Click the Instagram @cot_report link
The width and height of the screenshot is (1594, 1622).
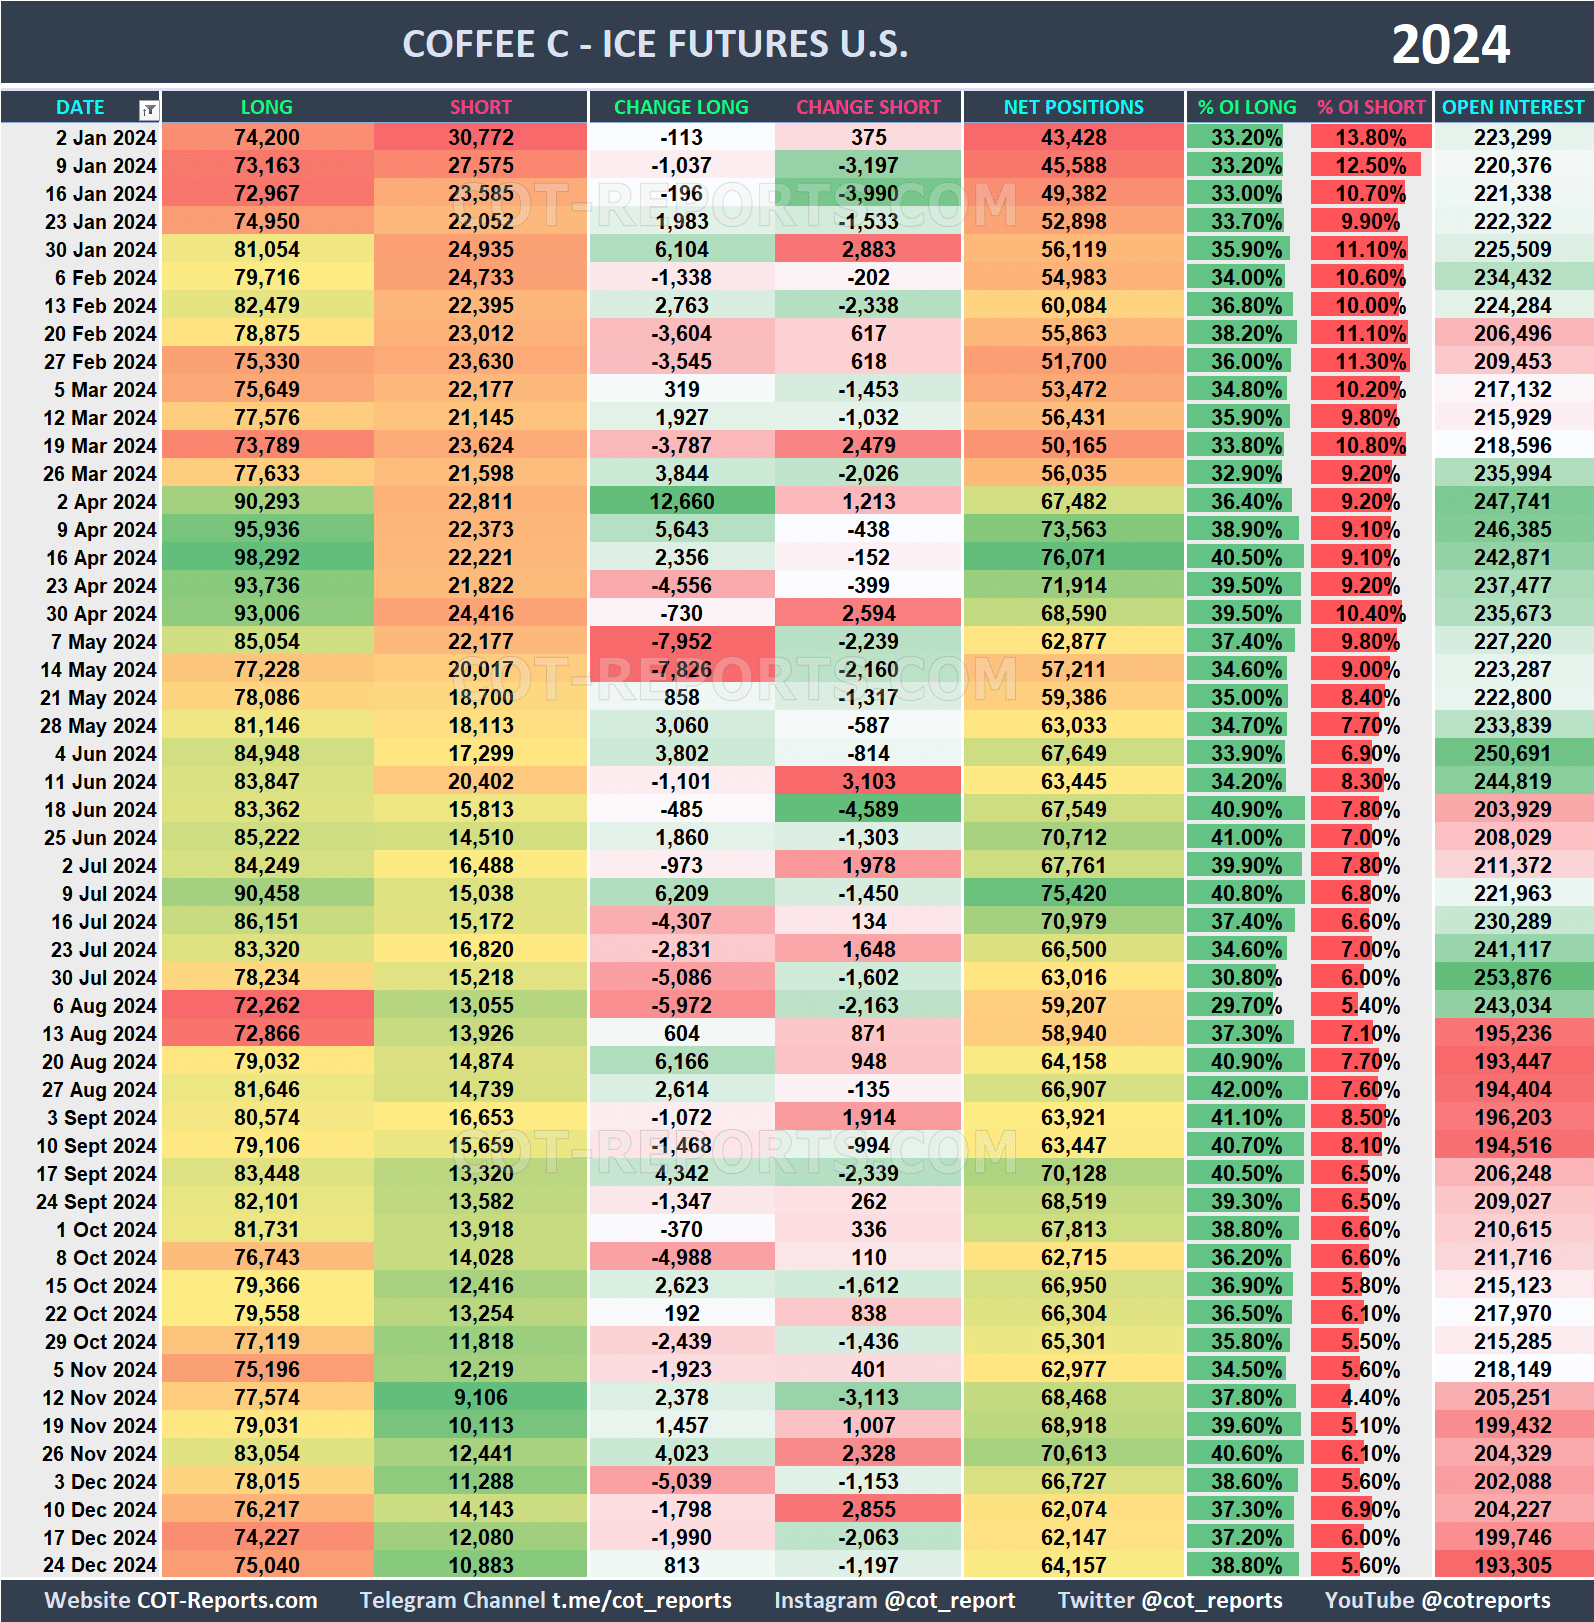coord(894,1600)
